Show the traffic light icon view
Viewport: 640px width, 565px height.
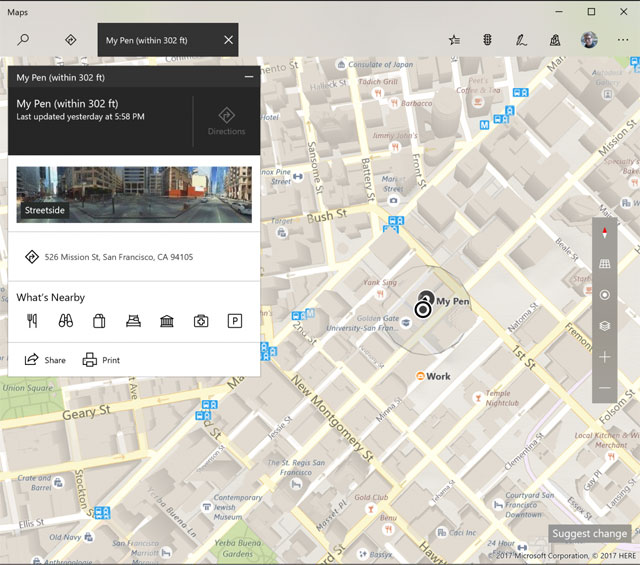[x=488, y=40]
